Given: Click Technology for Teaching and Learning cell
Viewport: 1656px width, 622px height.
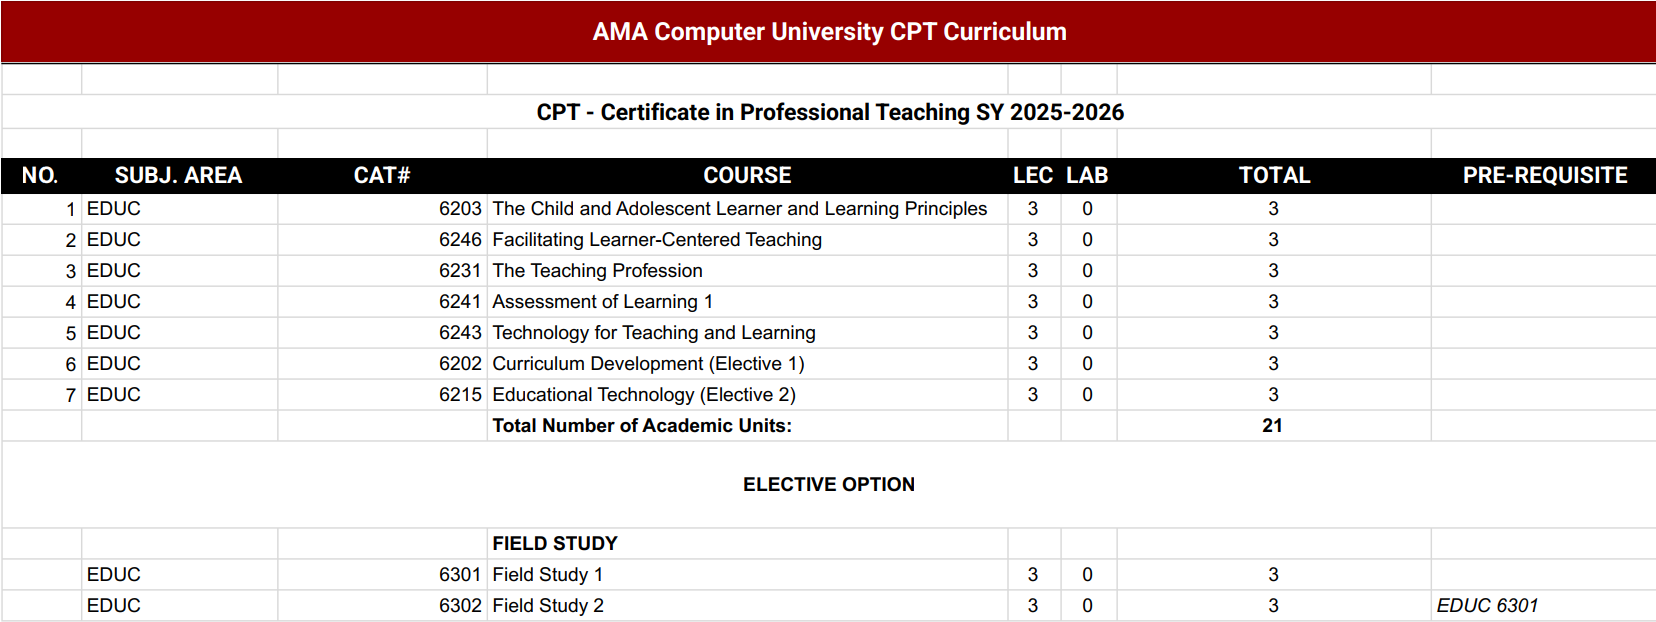Looking at the screenshot, I should pos(654,333).
